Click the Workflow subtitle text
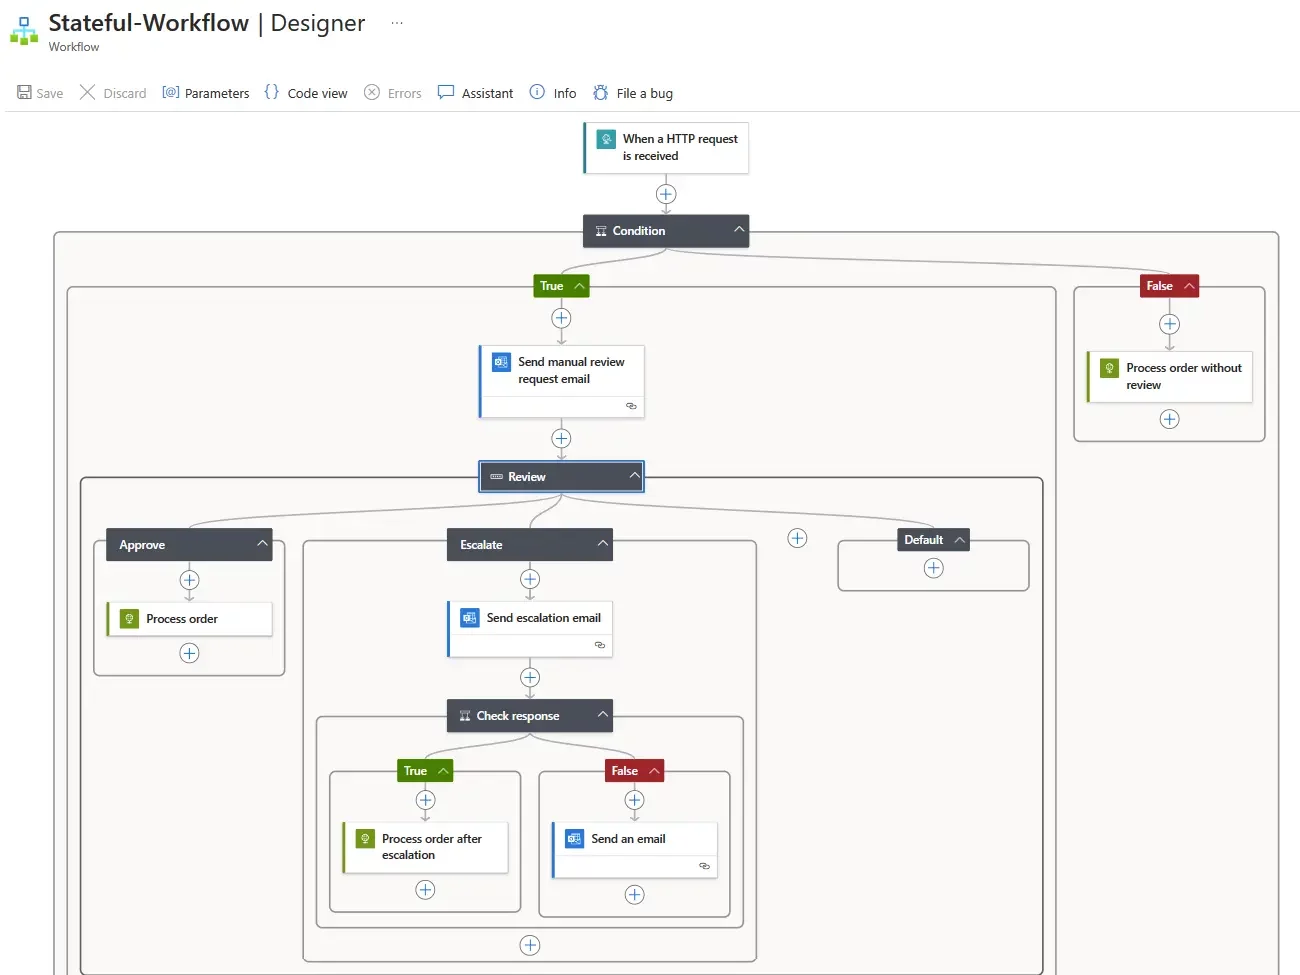Viewport: 1300px width, 975px height. coord(74,47)
